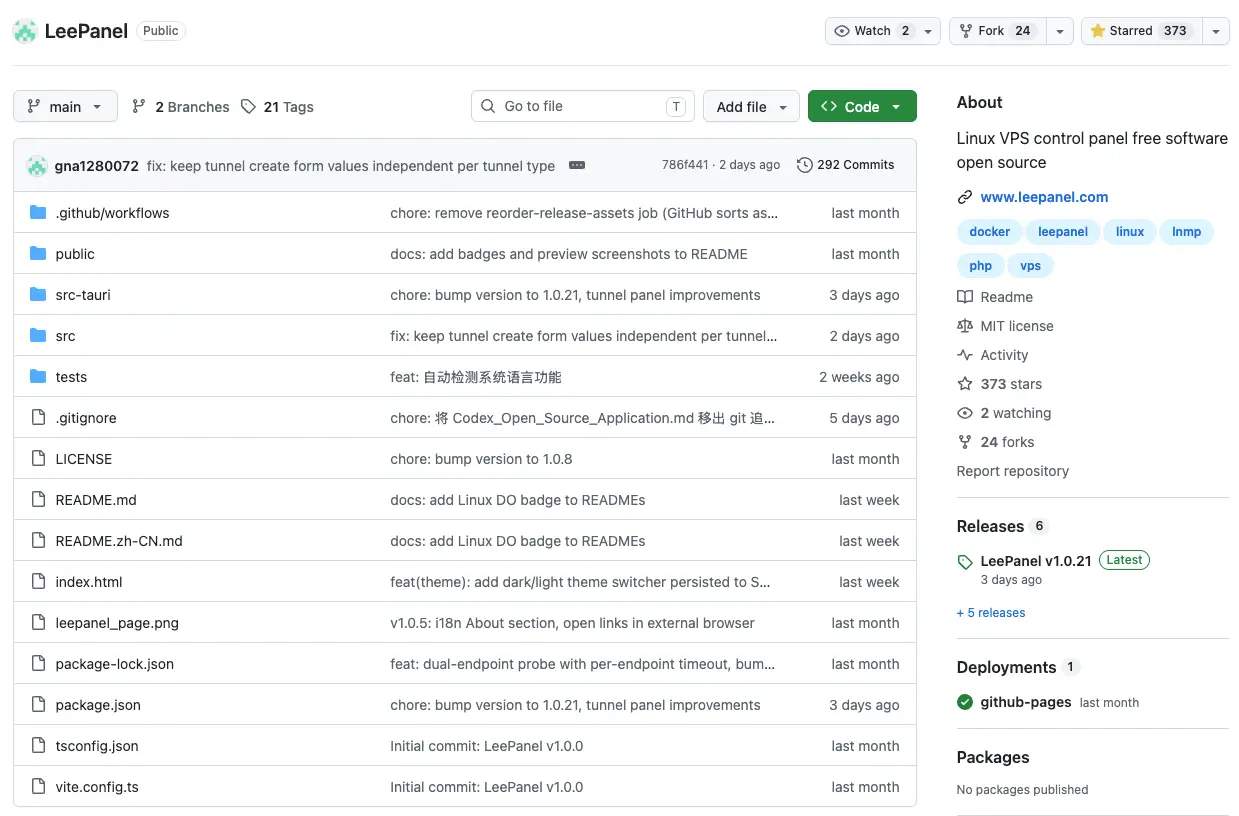This screenshot has width=1239, height=816.
Task: Click the package.json file icon
Action: click(38, 704)
